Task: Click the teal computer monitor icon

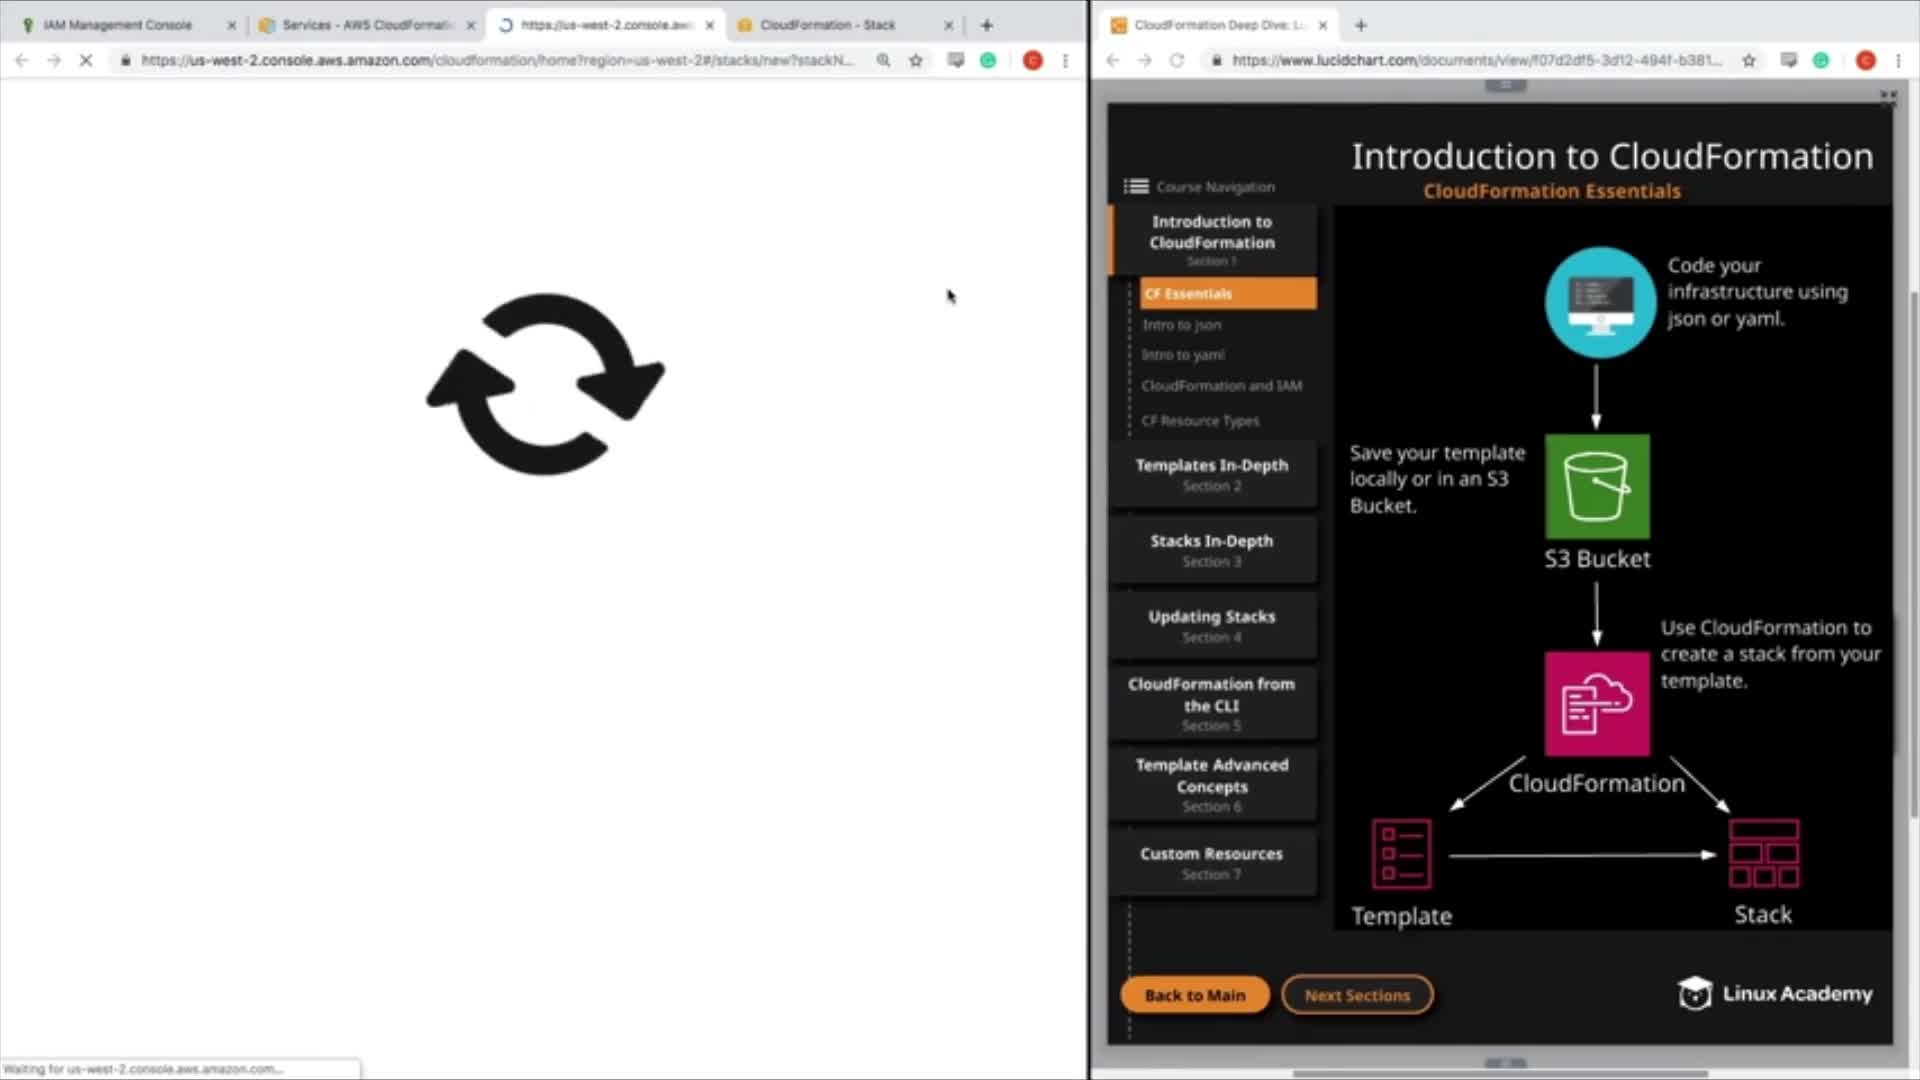Action: pyautogui.click(x=1599, y=302)
